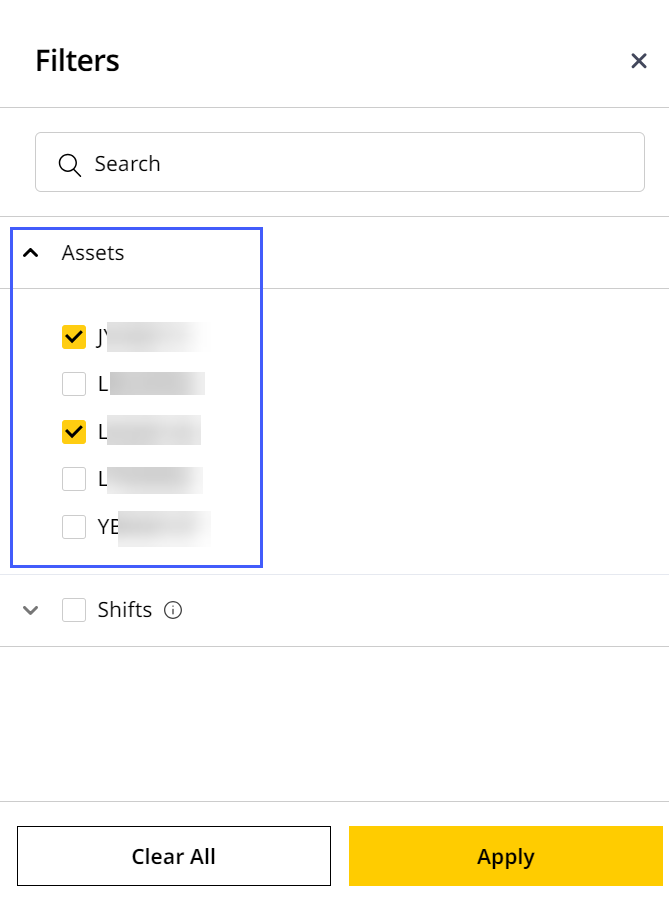Click the name label of the checked L asset
This screenshot has height=908, width=669.
coord(149,431)
